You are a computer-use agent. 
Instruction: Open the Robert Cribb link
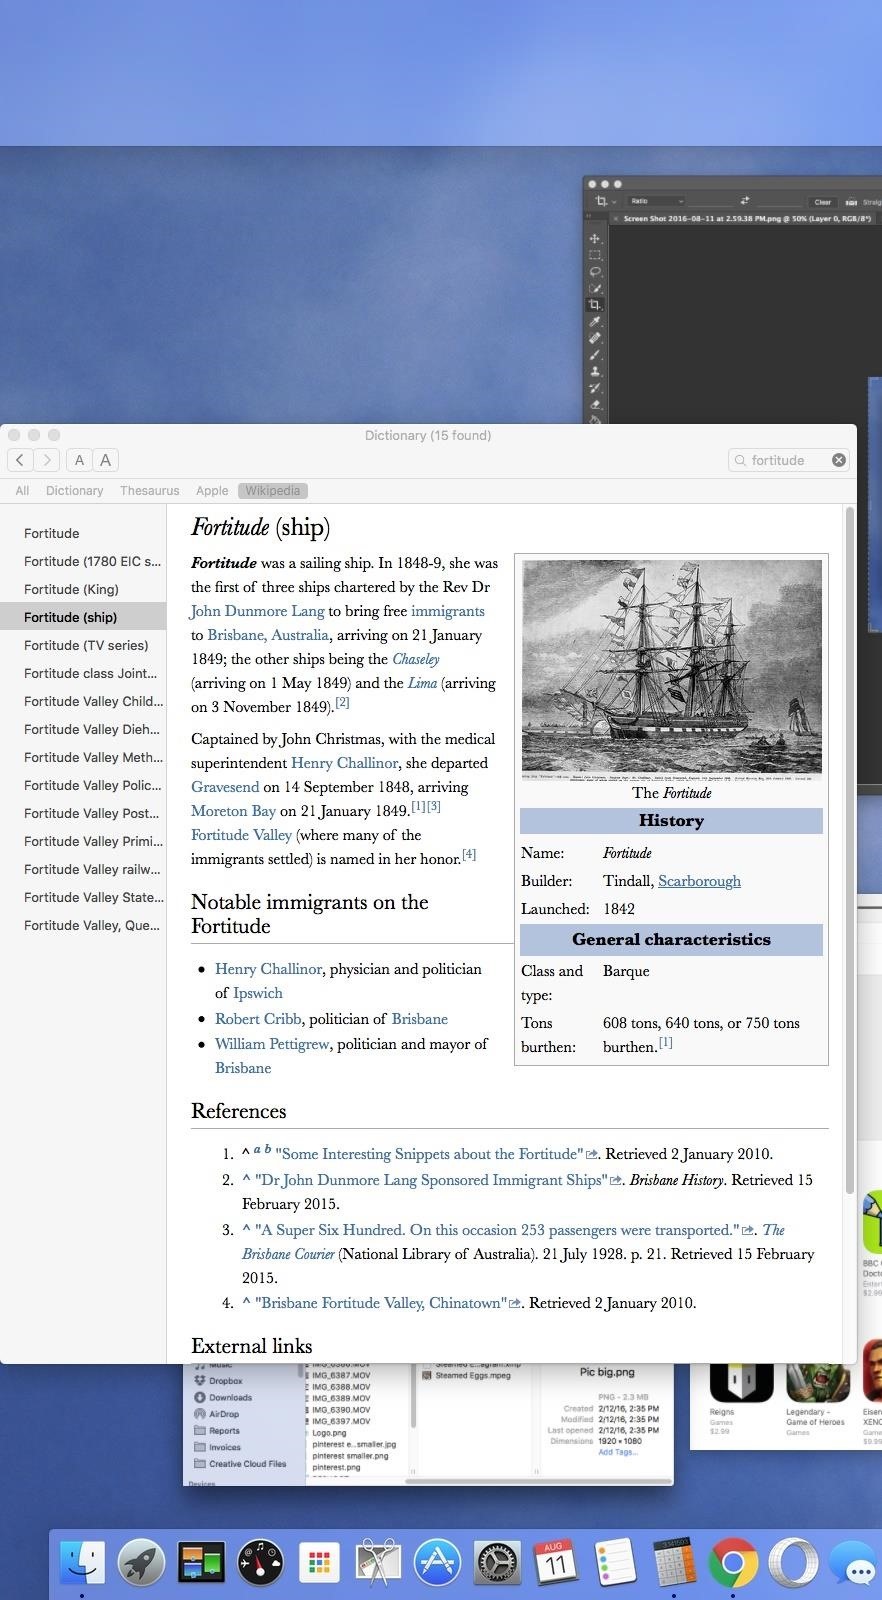point(258,1019)
